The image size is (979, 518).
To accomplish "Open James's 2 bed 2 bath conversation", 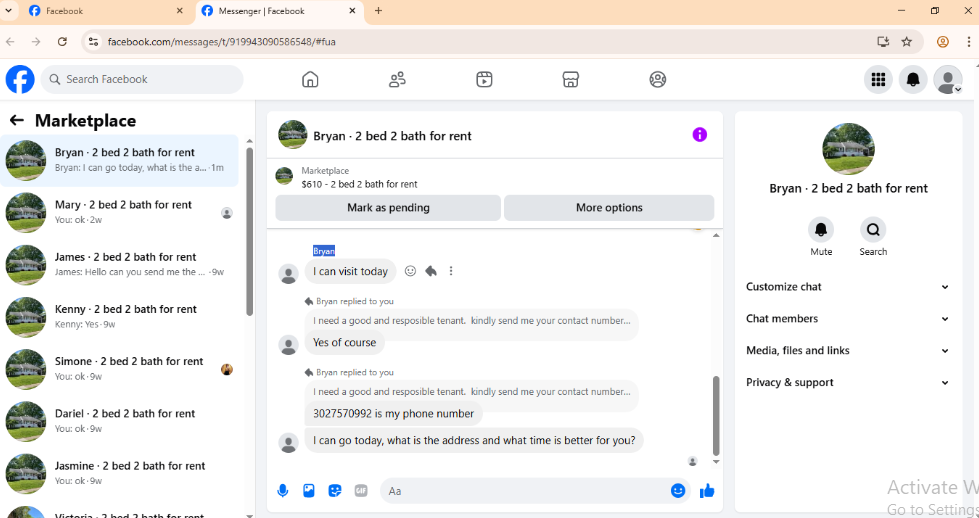I will (x=119, y=265).
